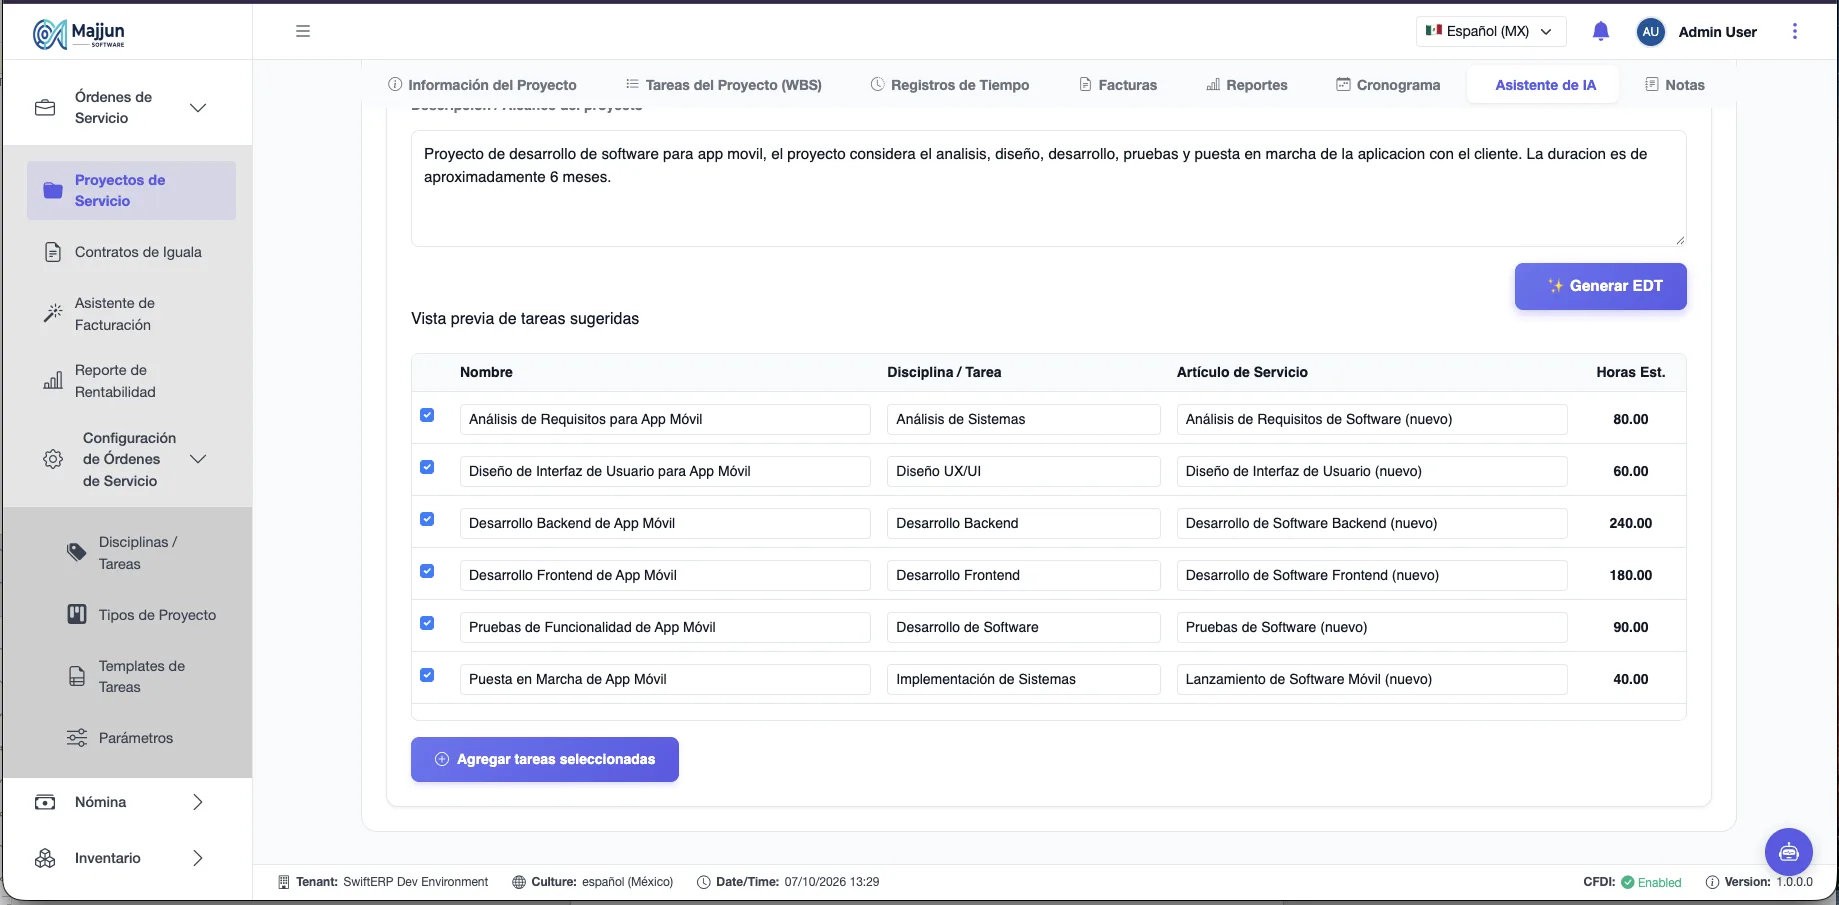The height and width of the screenshot is (905, 1839).
Task: Open the notifications bell
Action: pos(1601,31)
